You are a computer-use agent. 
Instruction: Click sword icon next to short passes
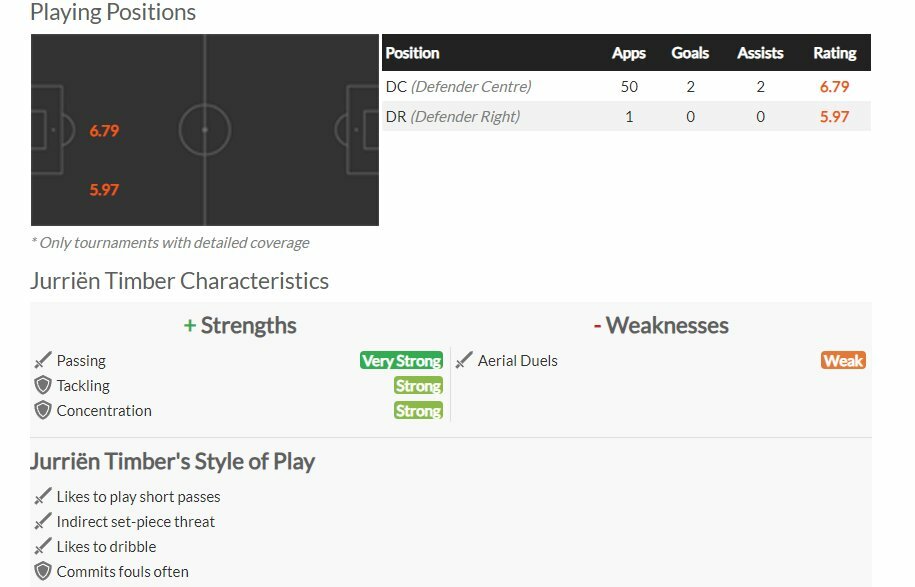pyautogui.click(x=43, y=497)
